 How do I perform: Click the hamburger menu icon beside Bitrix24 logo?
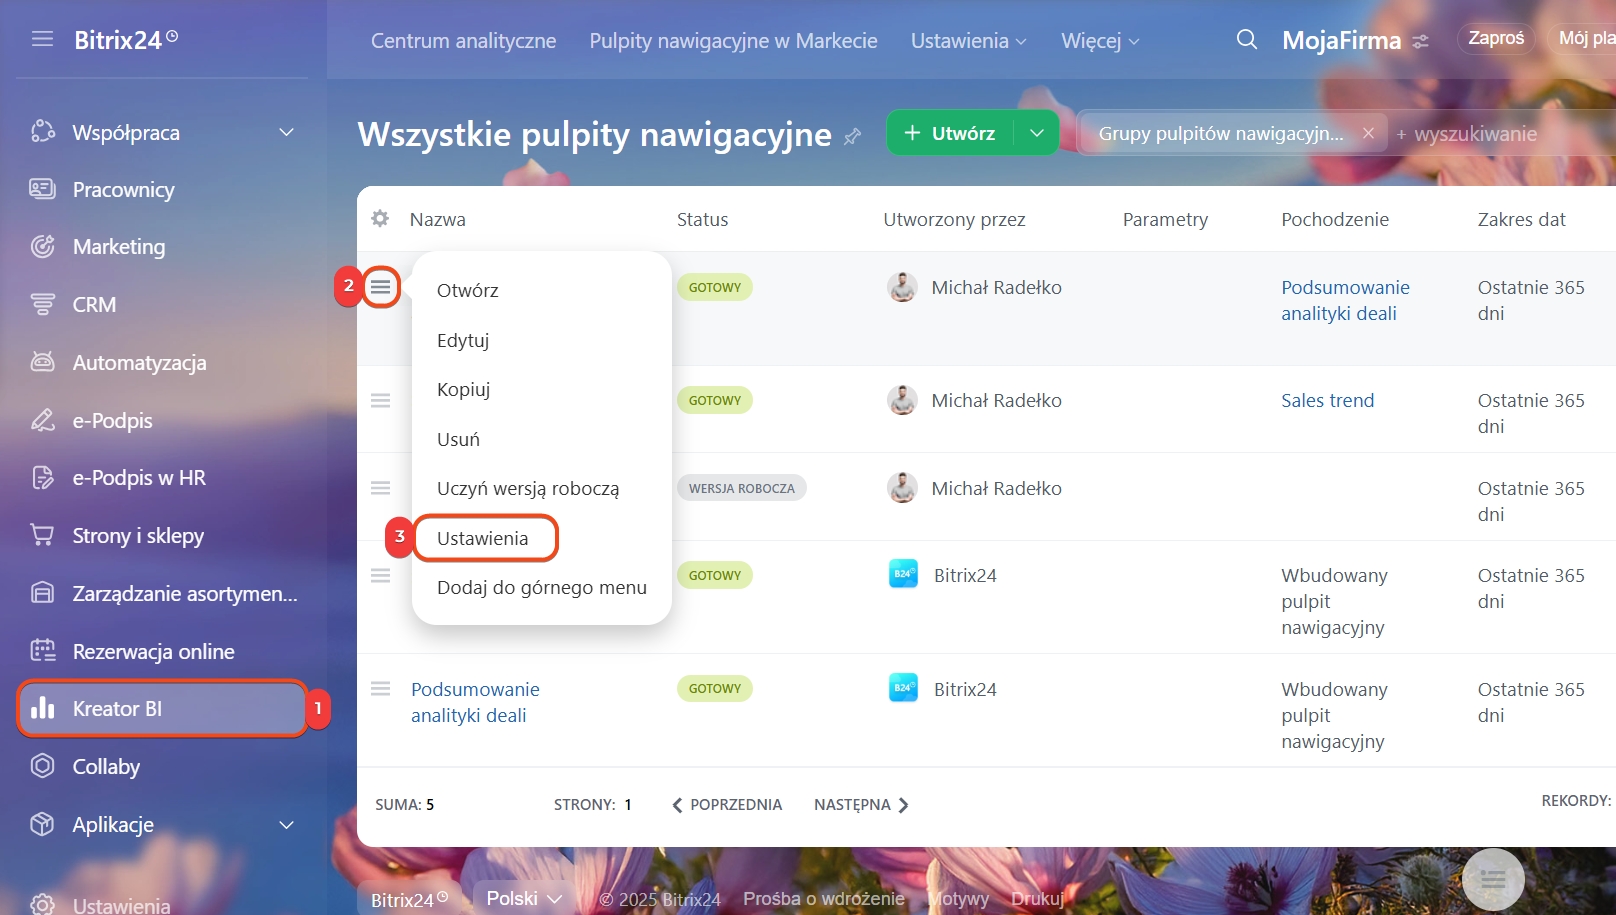pos(42,39)
